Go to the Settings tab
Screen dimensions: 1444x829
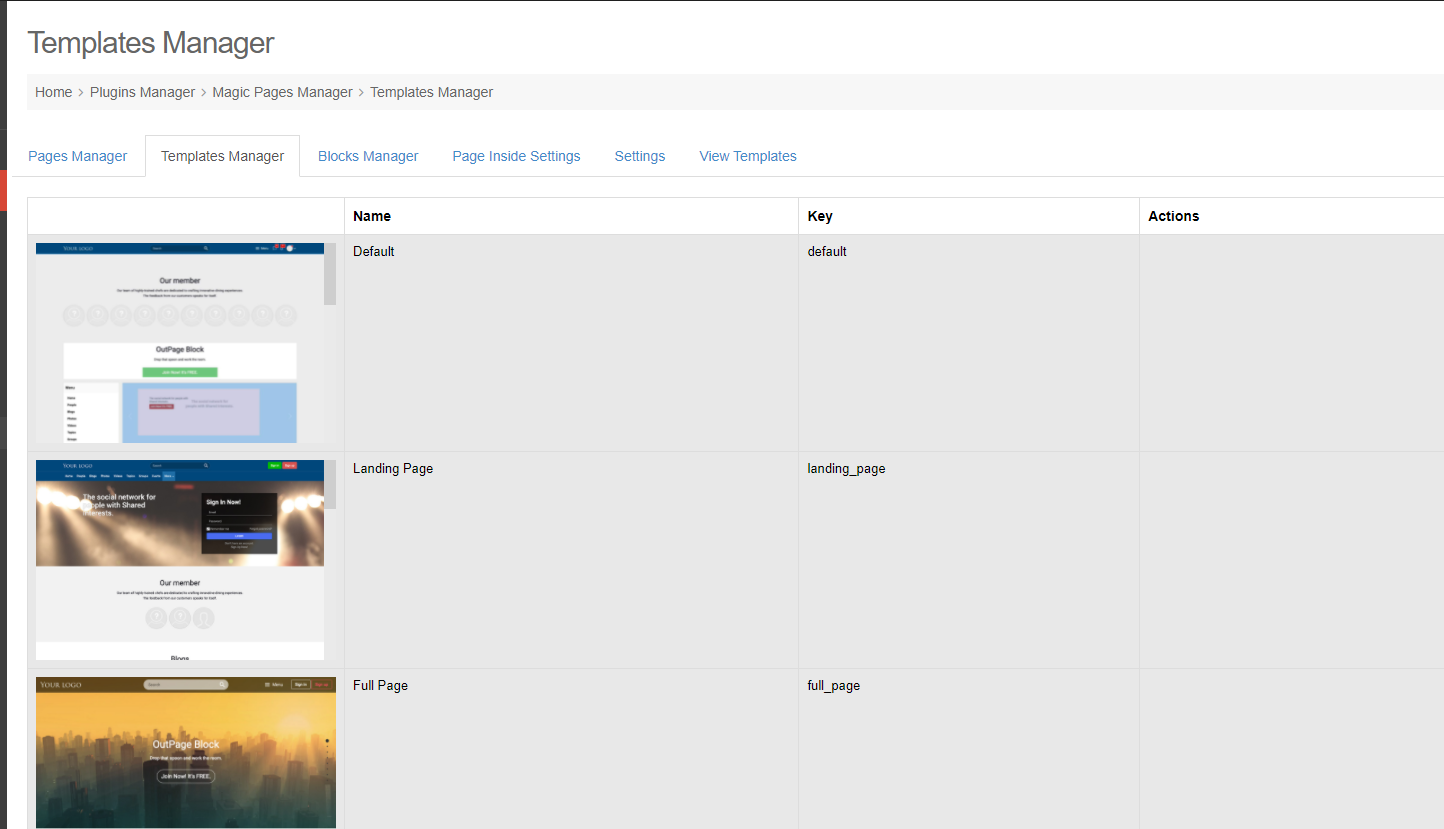click(x=640, y=156)
